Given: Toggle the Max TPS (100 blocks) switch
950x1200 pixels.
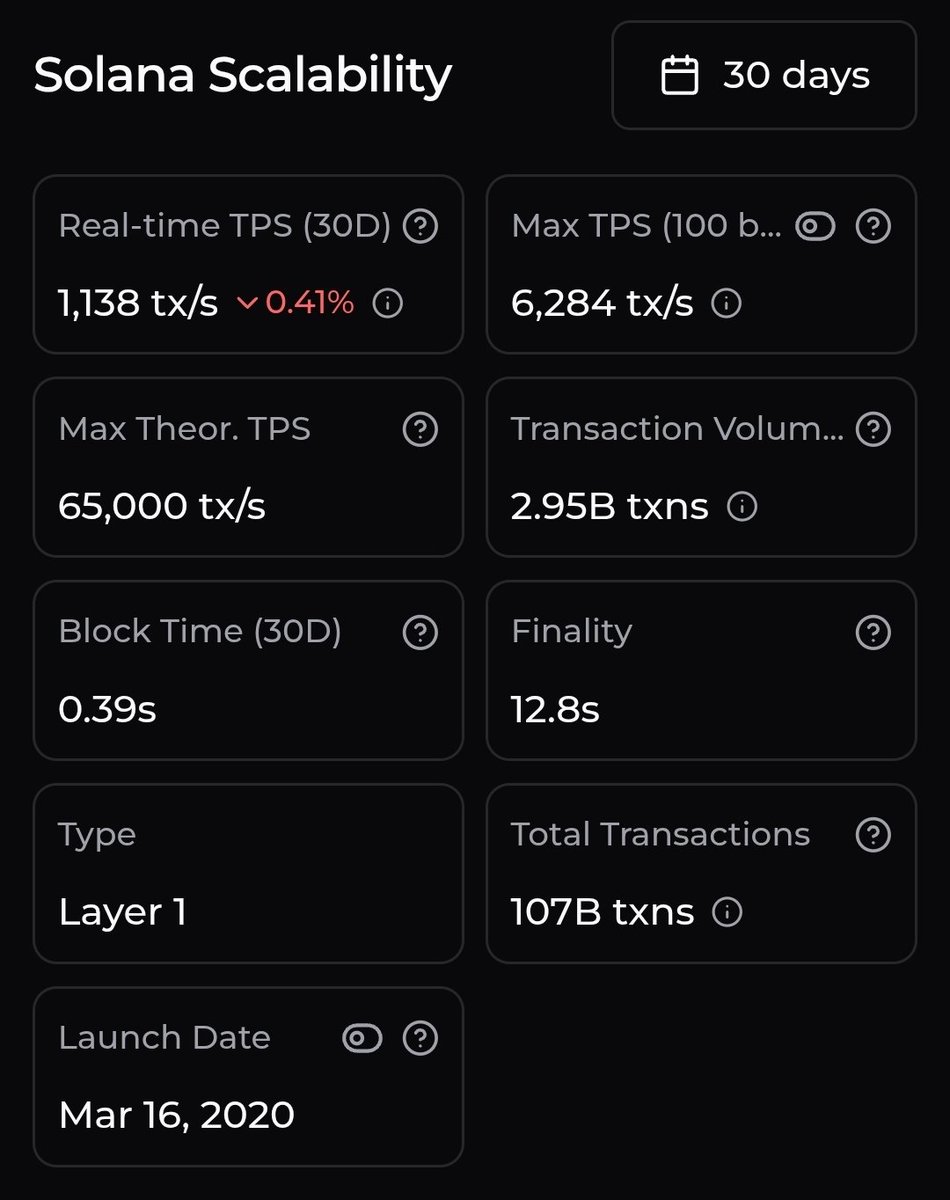Looking at the screenshot, I should [x=815, y=227].
